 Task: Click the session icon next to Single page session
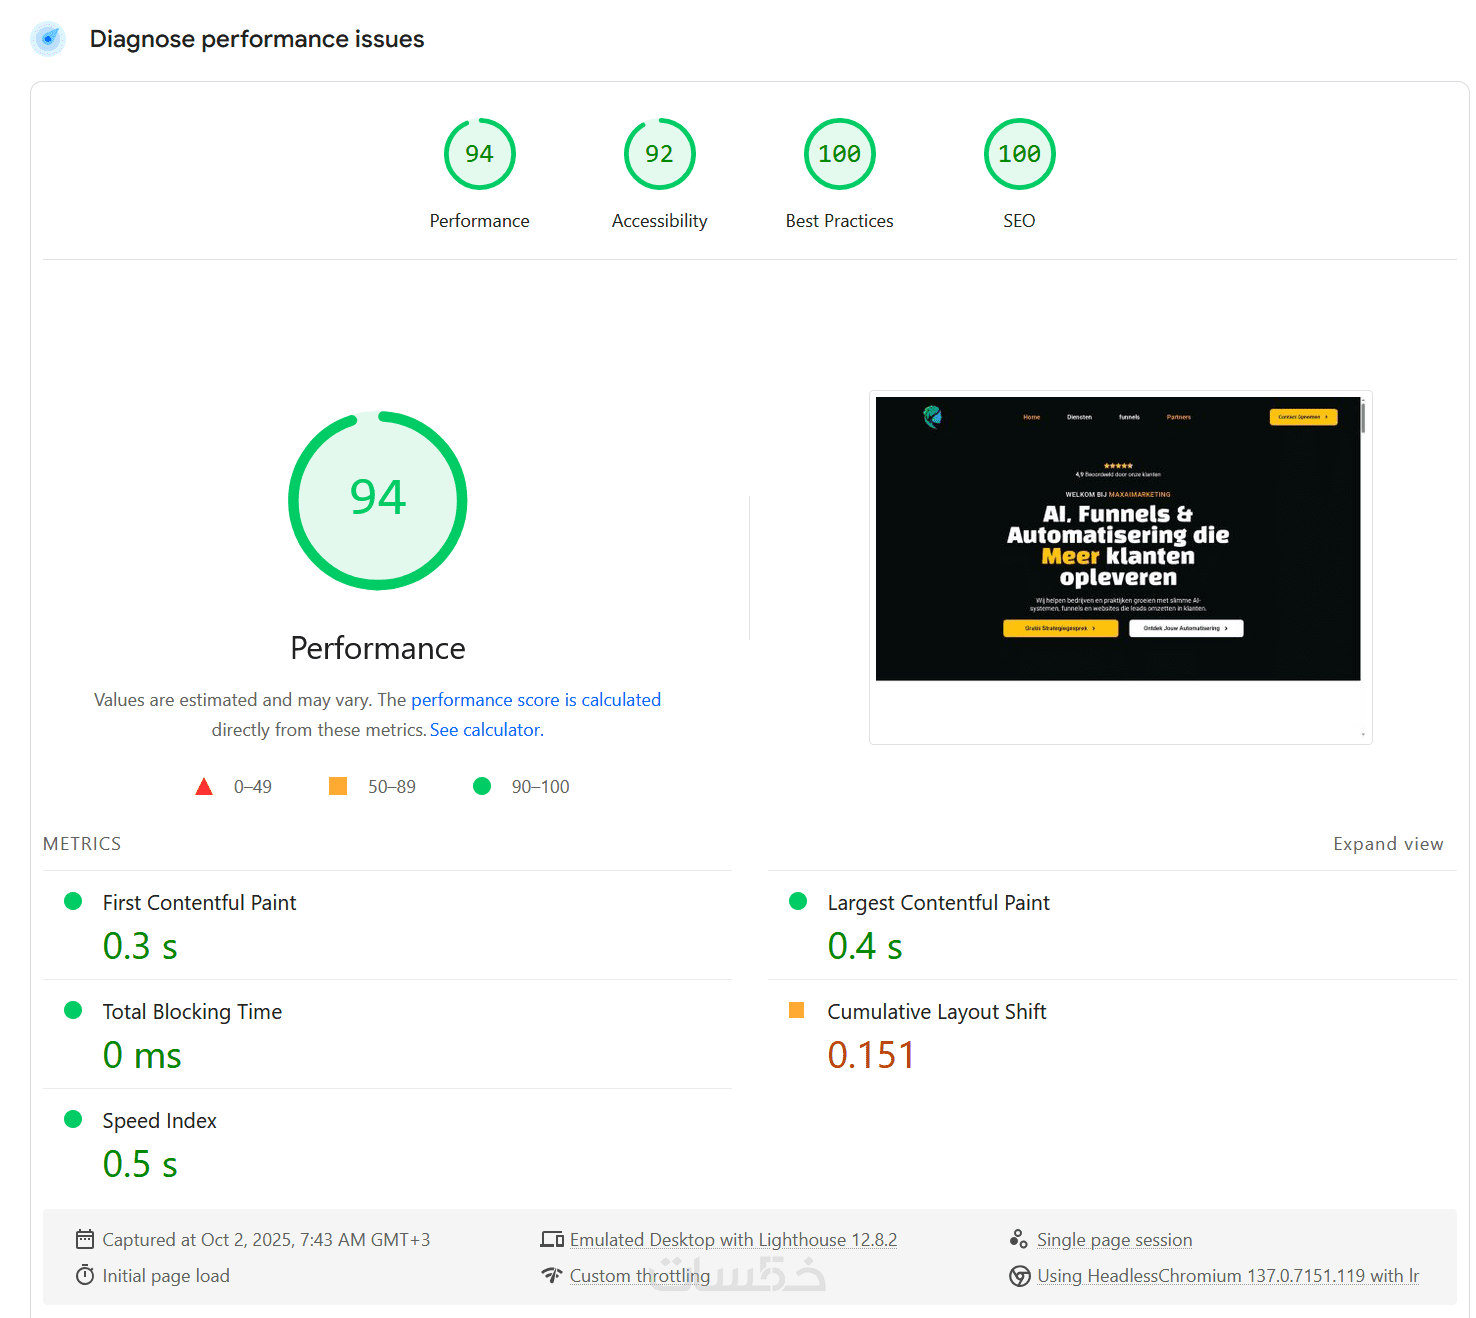[x=1019, y=1239]
